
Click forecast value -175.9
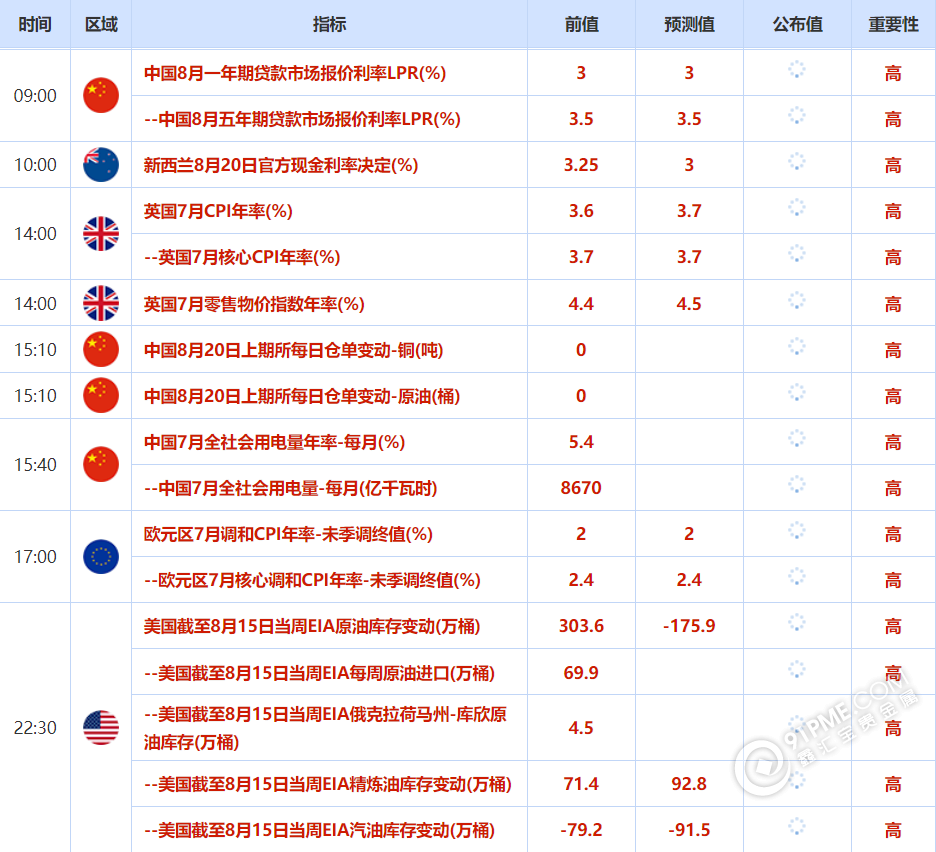pos(689,626)
